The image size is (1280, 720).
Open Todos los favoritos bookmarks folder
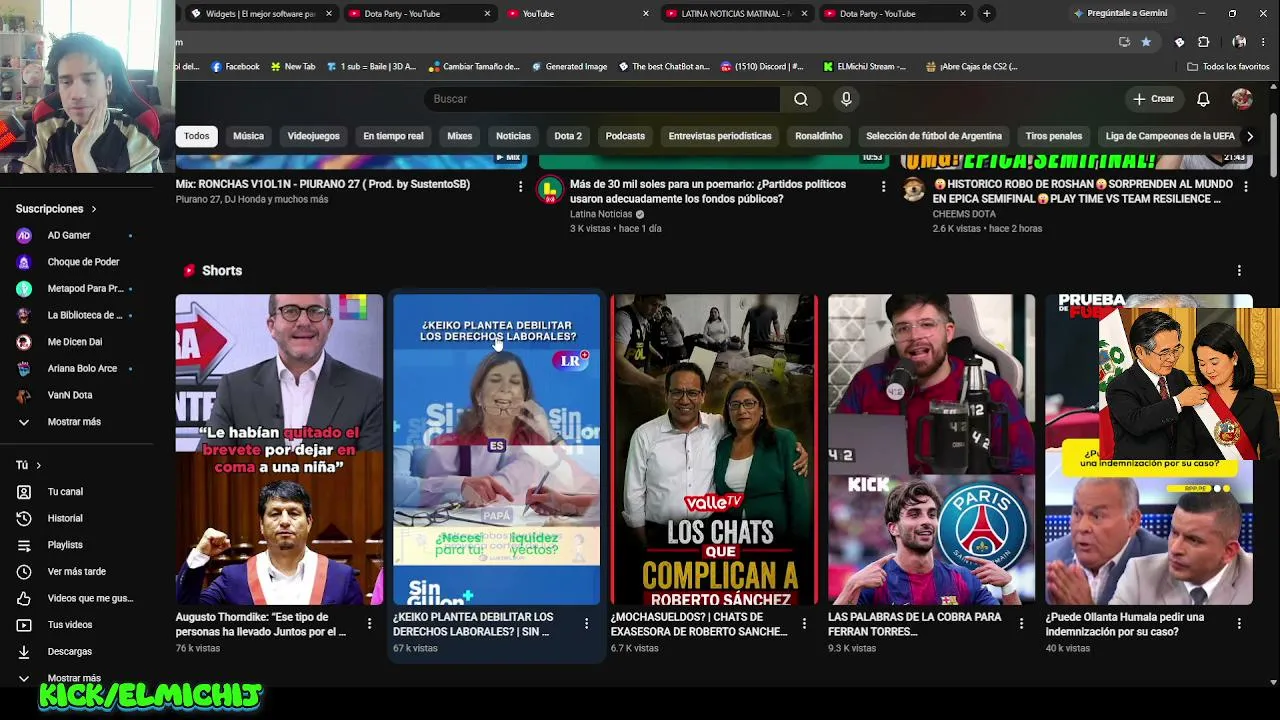point(1228,67)
